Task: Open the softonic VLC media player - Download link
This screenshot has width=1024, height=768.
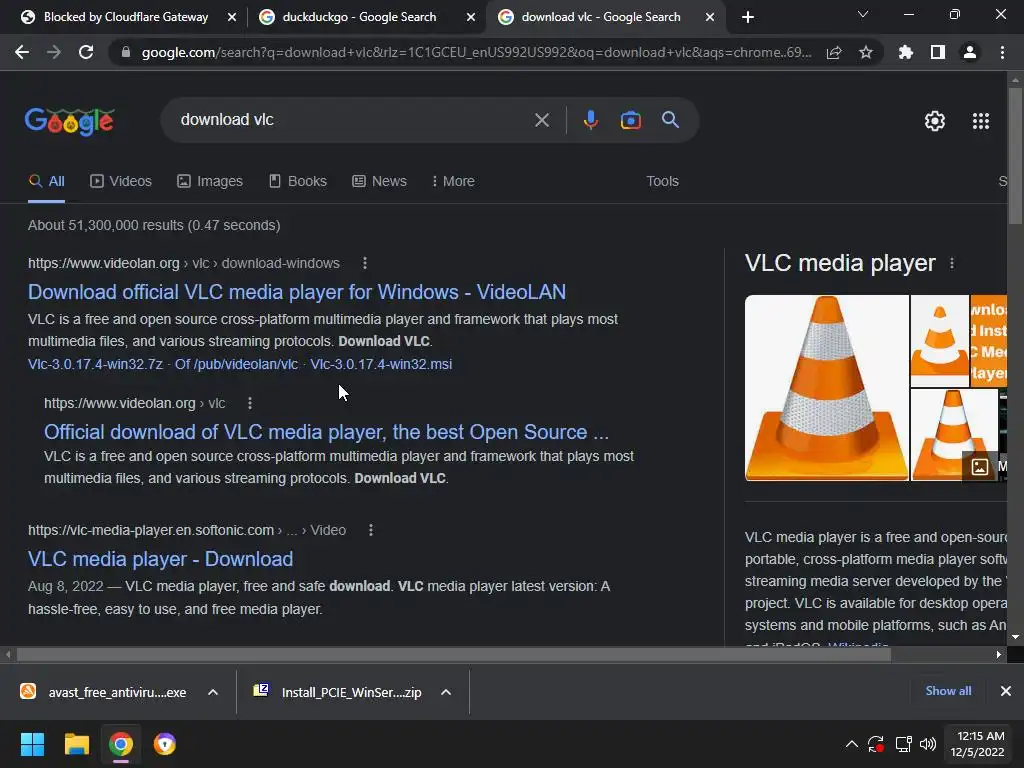Action: click(x=161, y=559)
